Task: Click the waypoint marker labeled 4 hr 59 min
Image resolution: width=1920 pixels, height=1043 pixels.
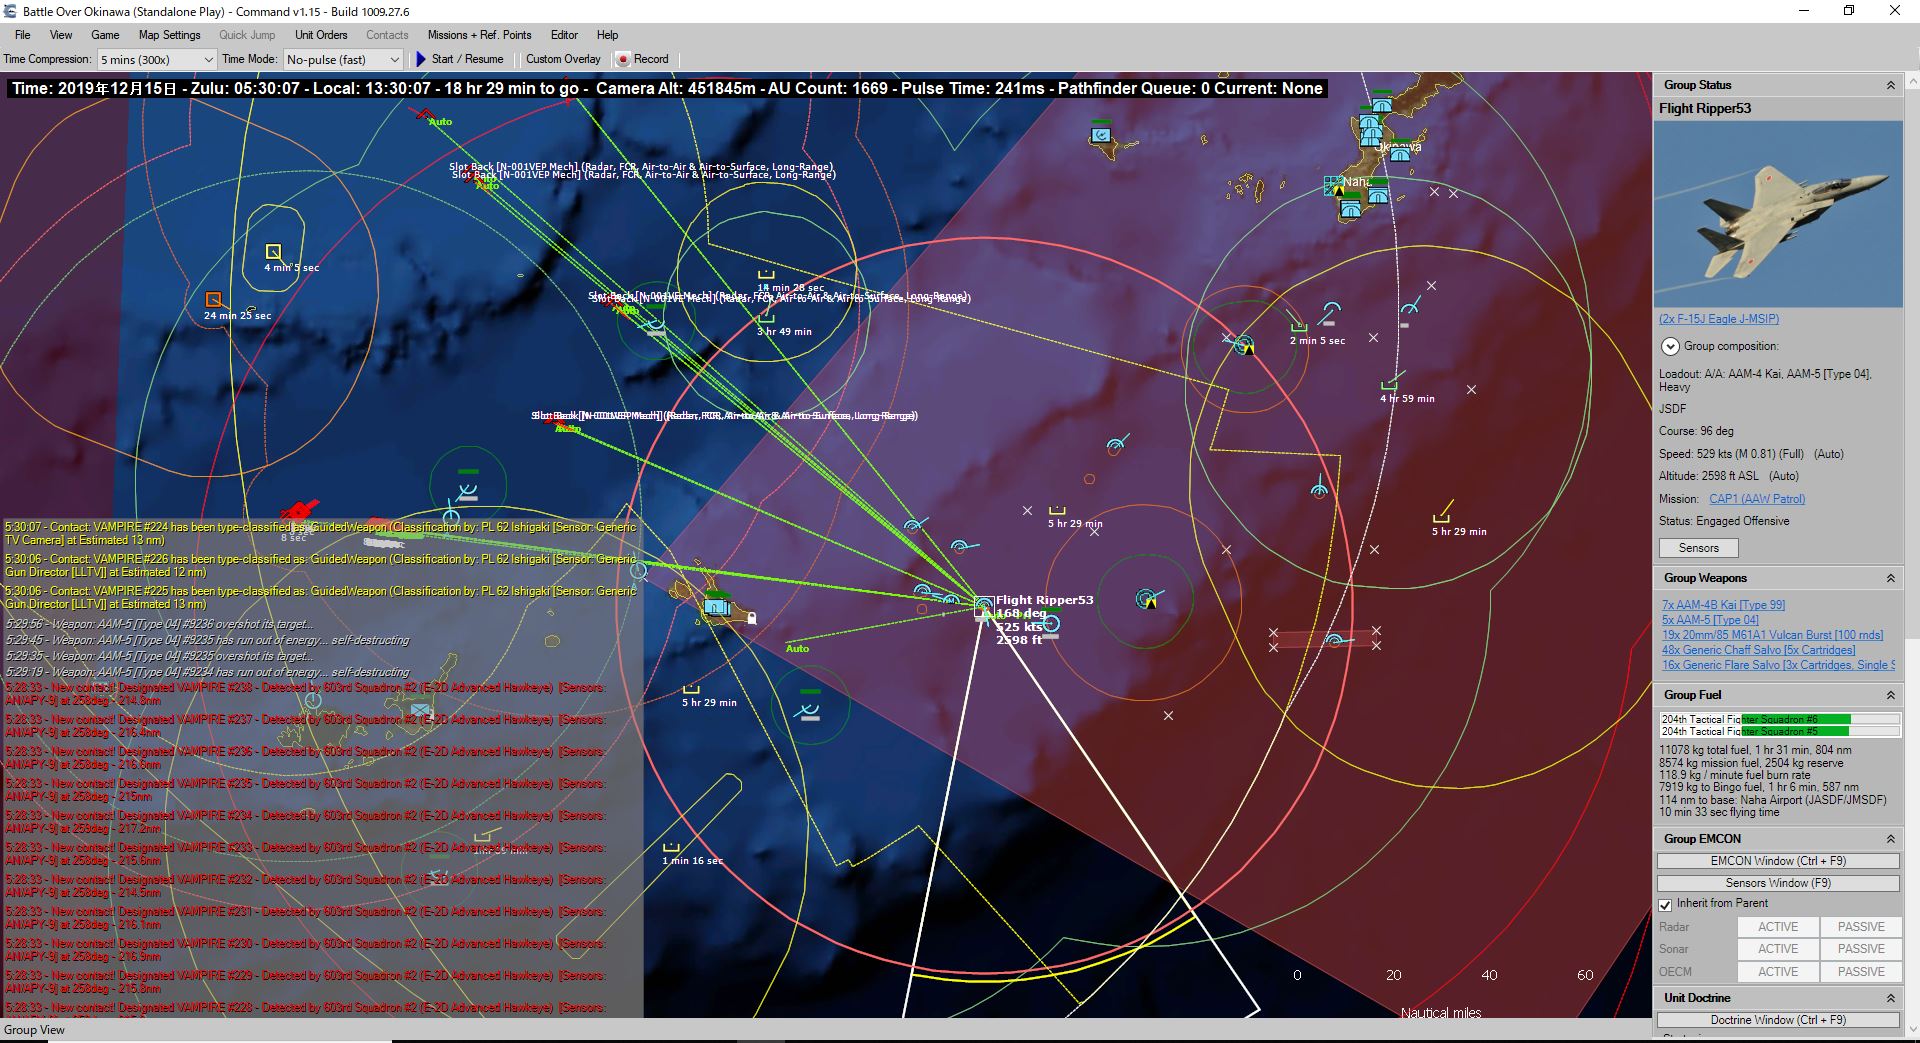Action: (1389, 384)
